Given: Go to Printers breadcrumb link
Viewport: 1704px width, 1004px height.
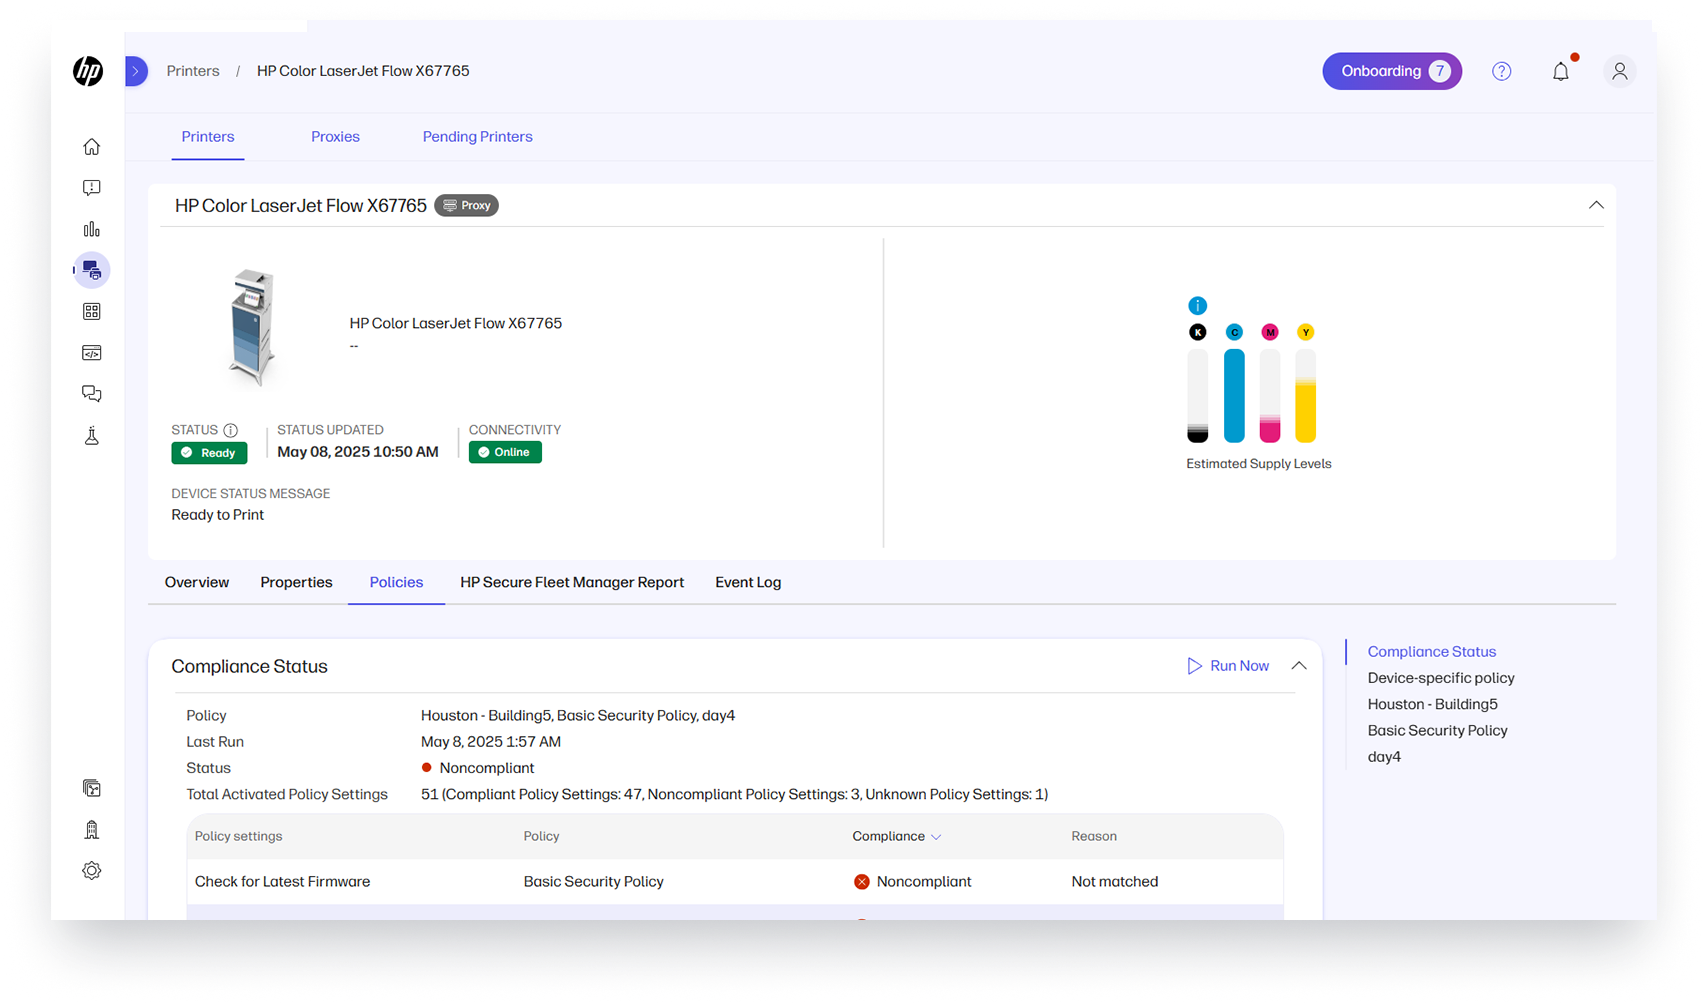Looking at the screenshot, I should (193, 71).
